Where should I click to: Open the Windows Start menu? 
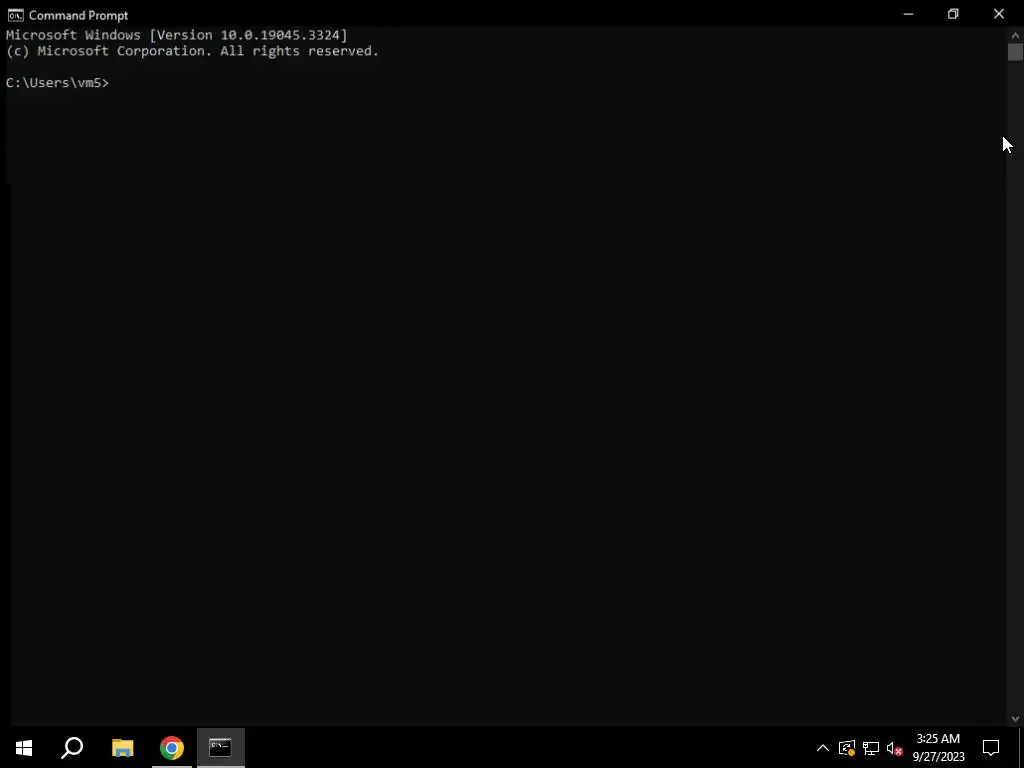coord(24,748)
